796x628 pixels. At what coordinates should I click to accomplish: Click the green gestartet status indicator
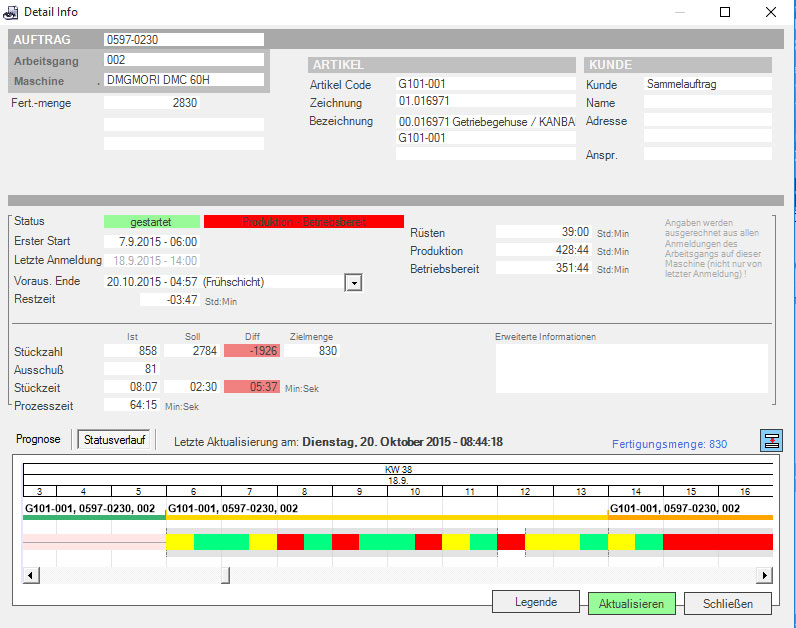(152, 222)
